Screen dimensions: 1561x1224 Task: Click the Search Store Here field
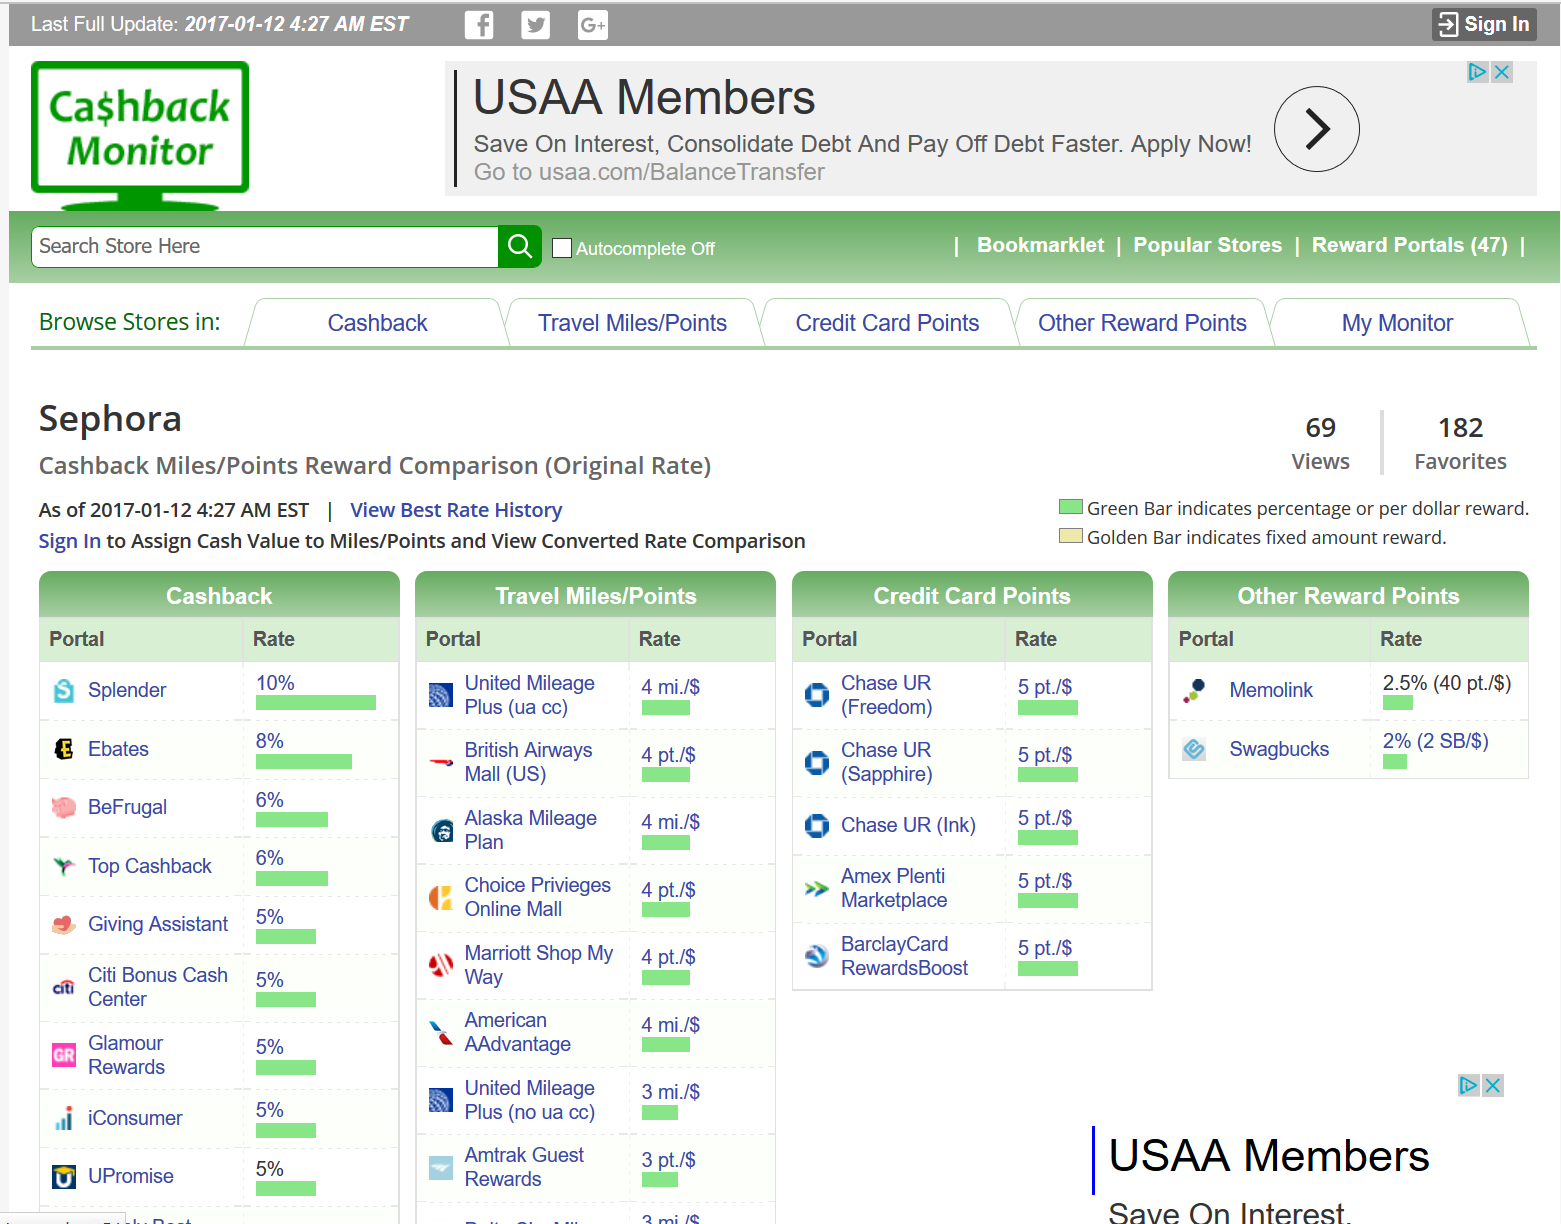[265, 246]
